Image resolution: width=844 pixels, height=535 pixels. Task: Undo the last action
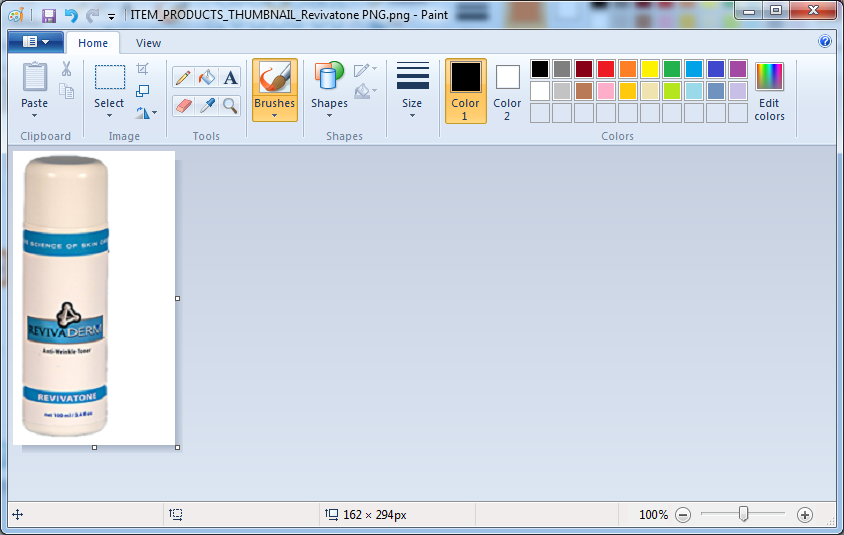point(70,16)
